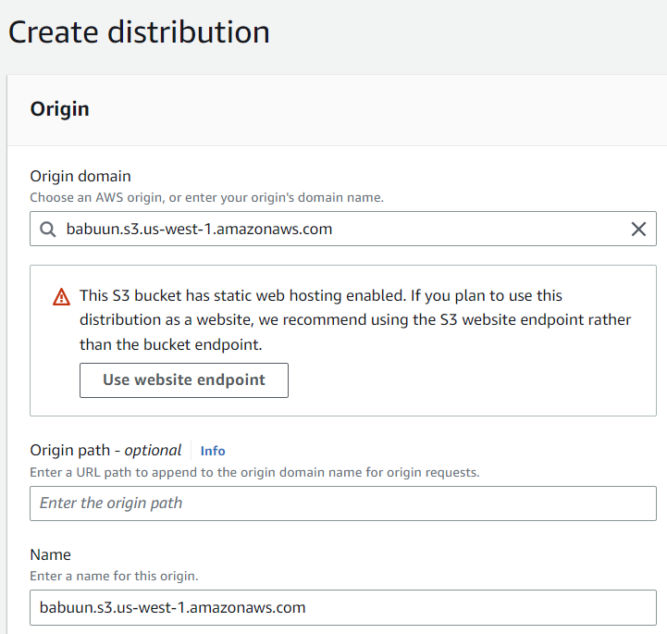The width and height of the screenshot is (667, 634).
Task: Focus the Enter the origin path field
Action: tap(343, 503)
